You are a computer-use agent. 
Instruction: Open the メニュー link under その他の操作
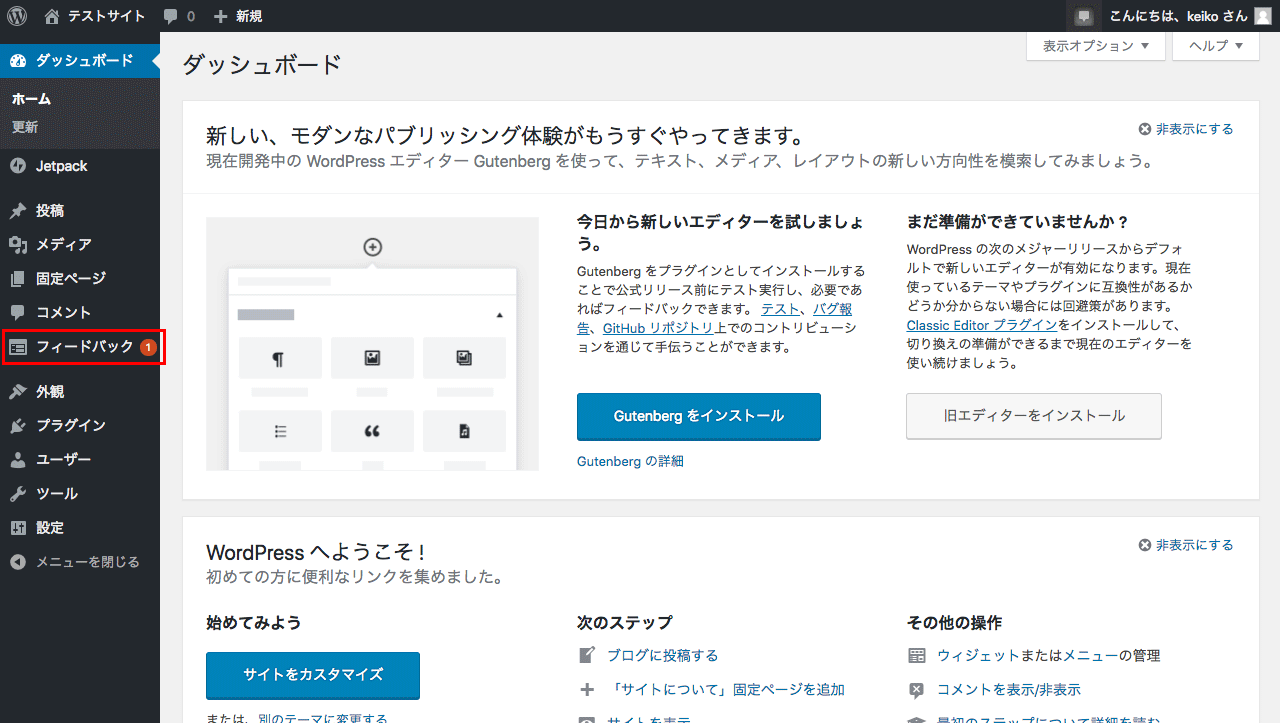pos(1090,656)
